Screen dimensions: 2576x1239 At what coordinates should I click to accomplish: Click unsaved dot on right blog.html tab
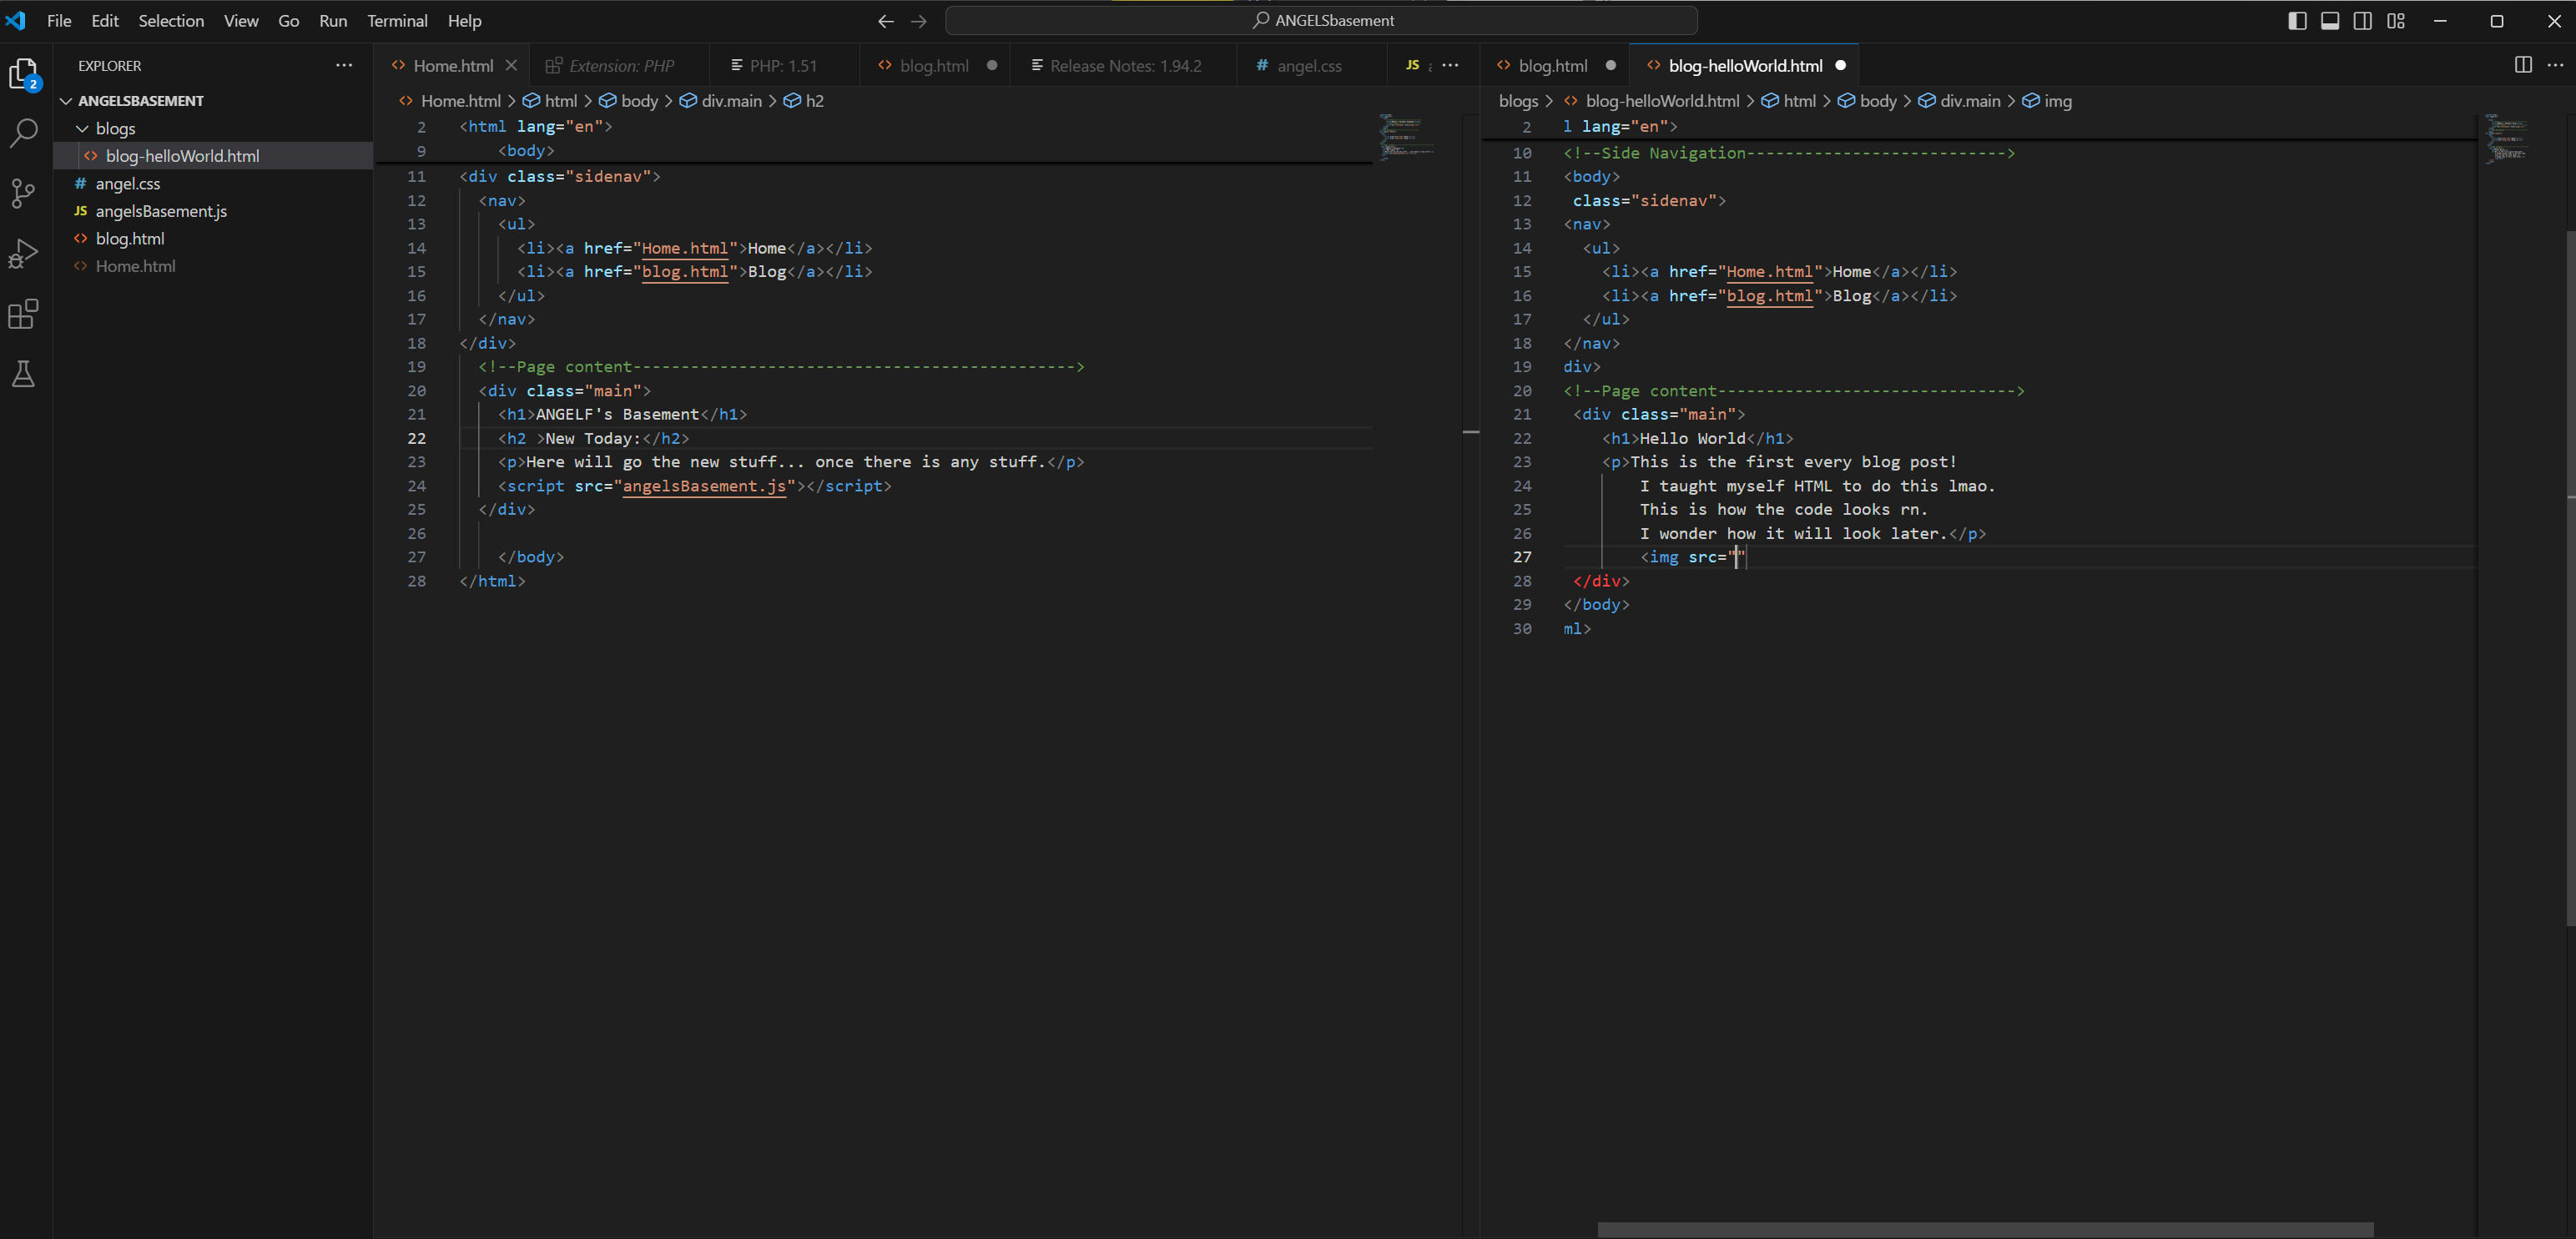[x=1610, y=65]
